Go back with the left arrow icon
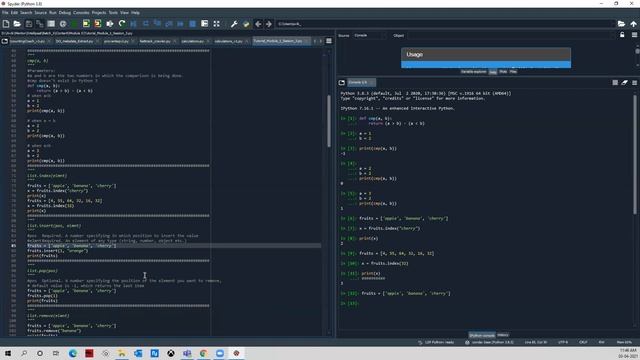The height and width of the screenshot is (360, 640). 258,24
